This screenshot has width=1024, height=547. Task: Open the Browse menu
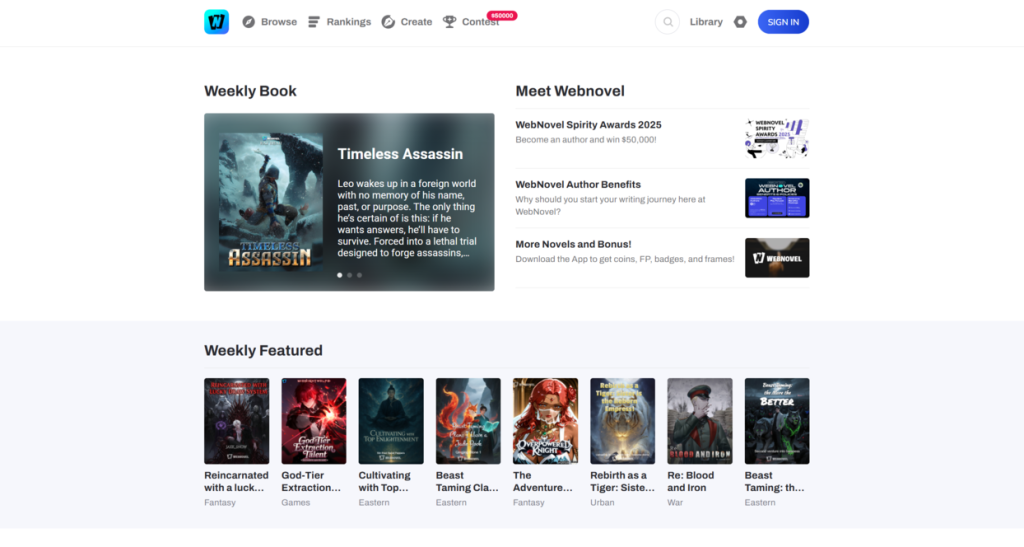click(x=278, y=22)
